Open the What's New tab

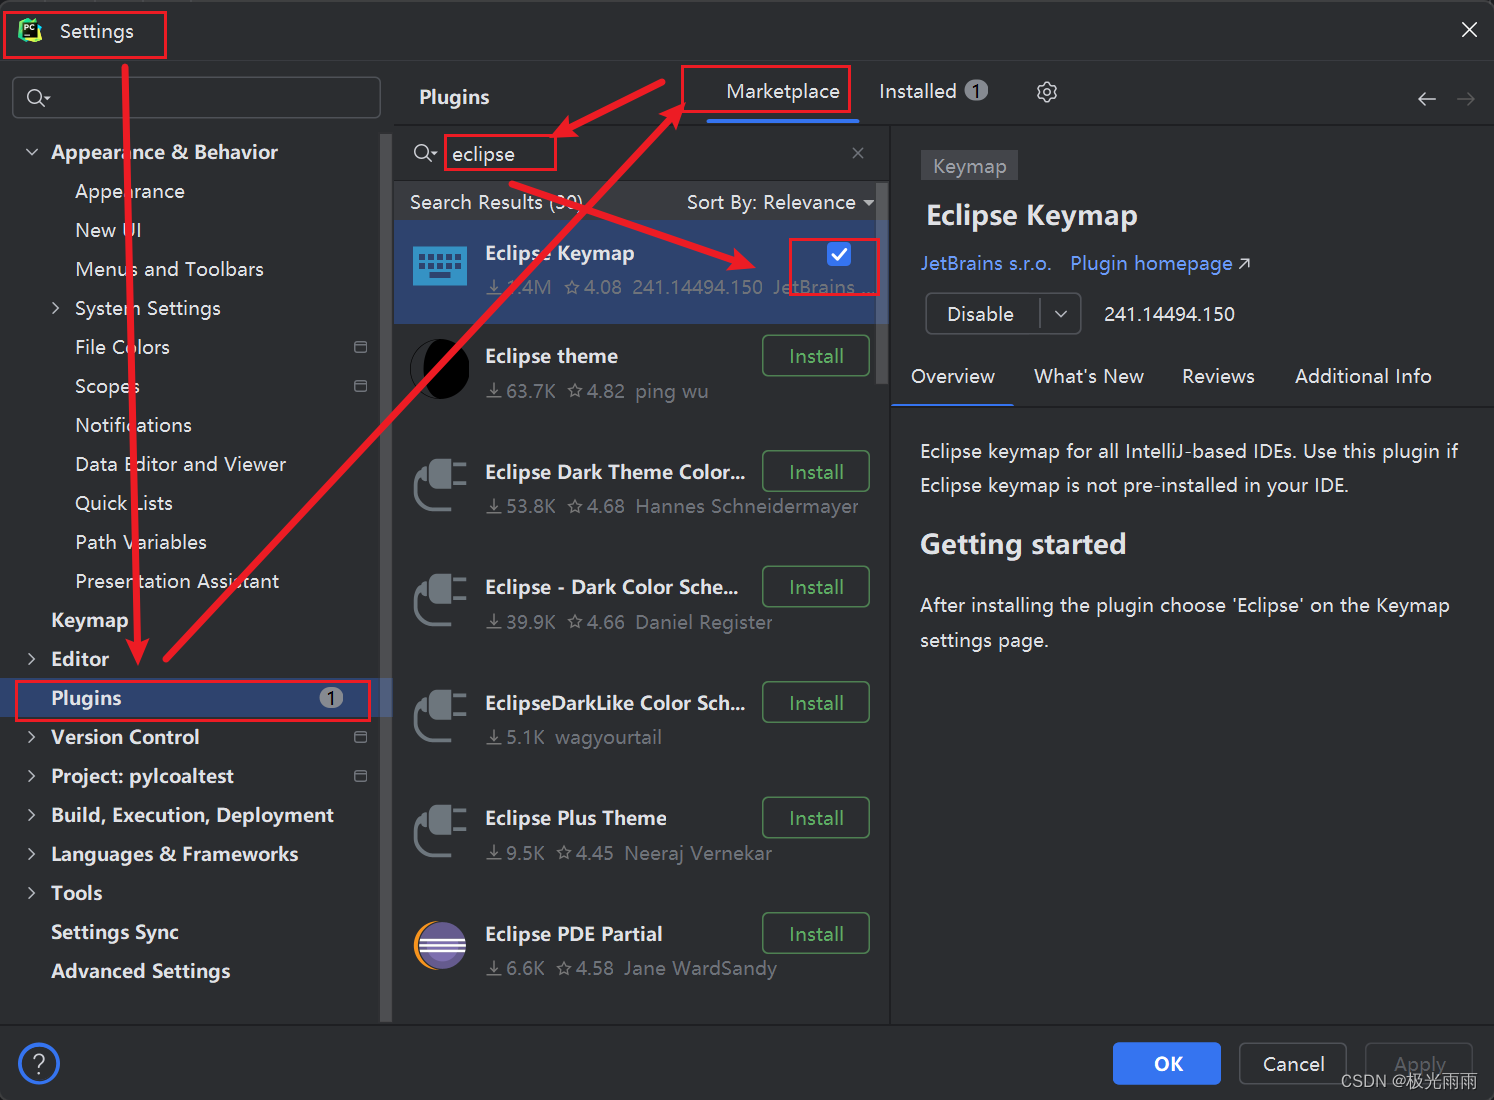click(x=1088, y=376)
